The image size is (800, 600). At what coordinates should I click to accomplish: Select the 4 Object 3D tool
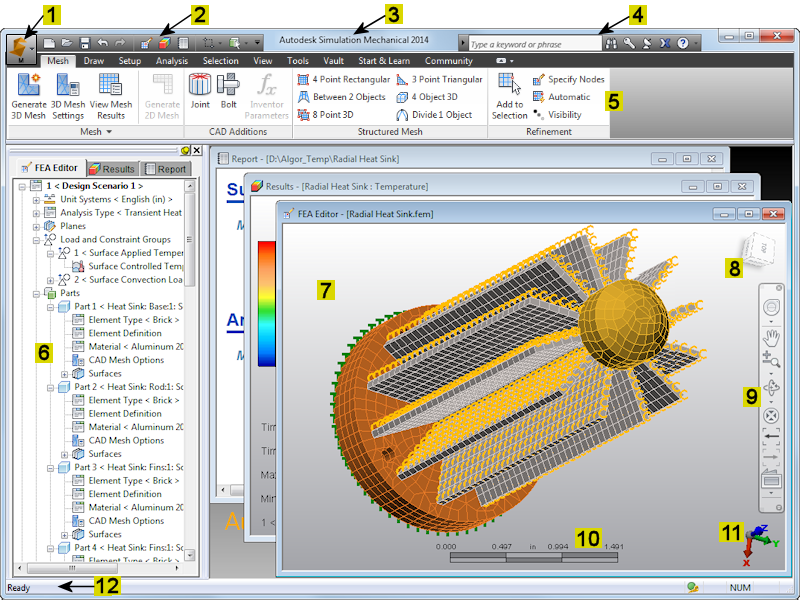point(428,97)
